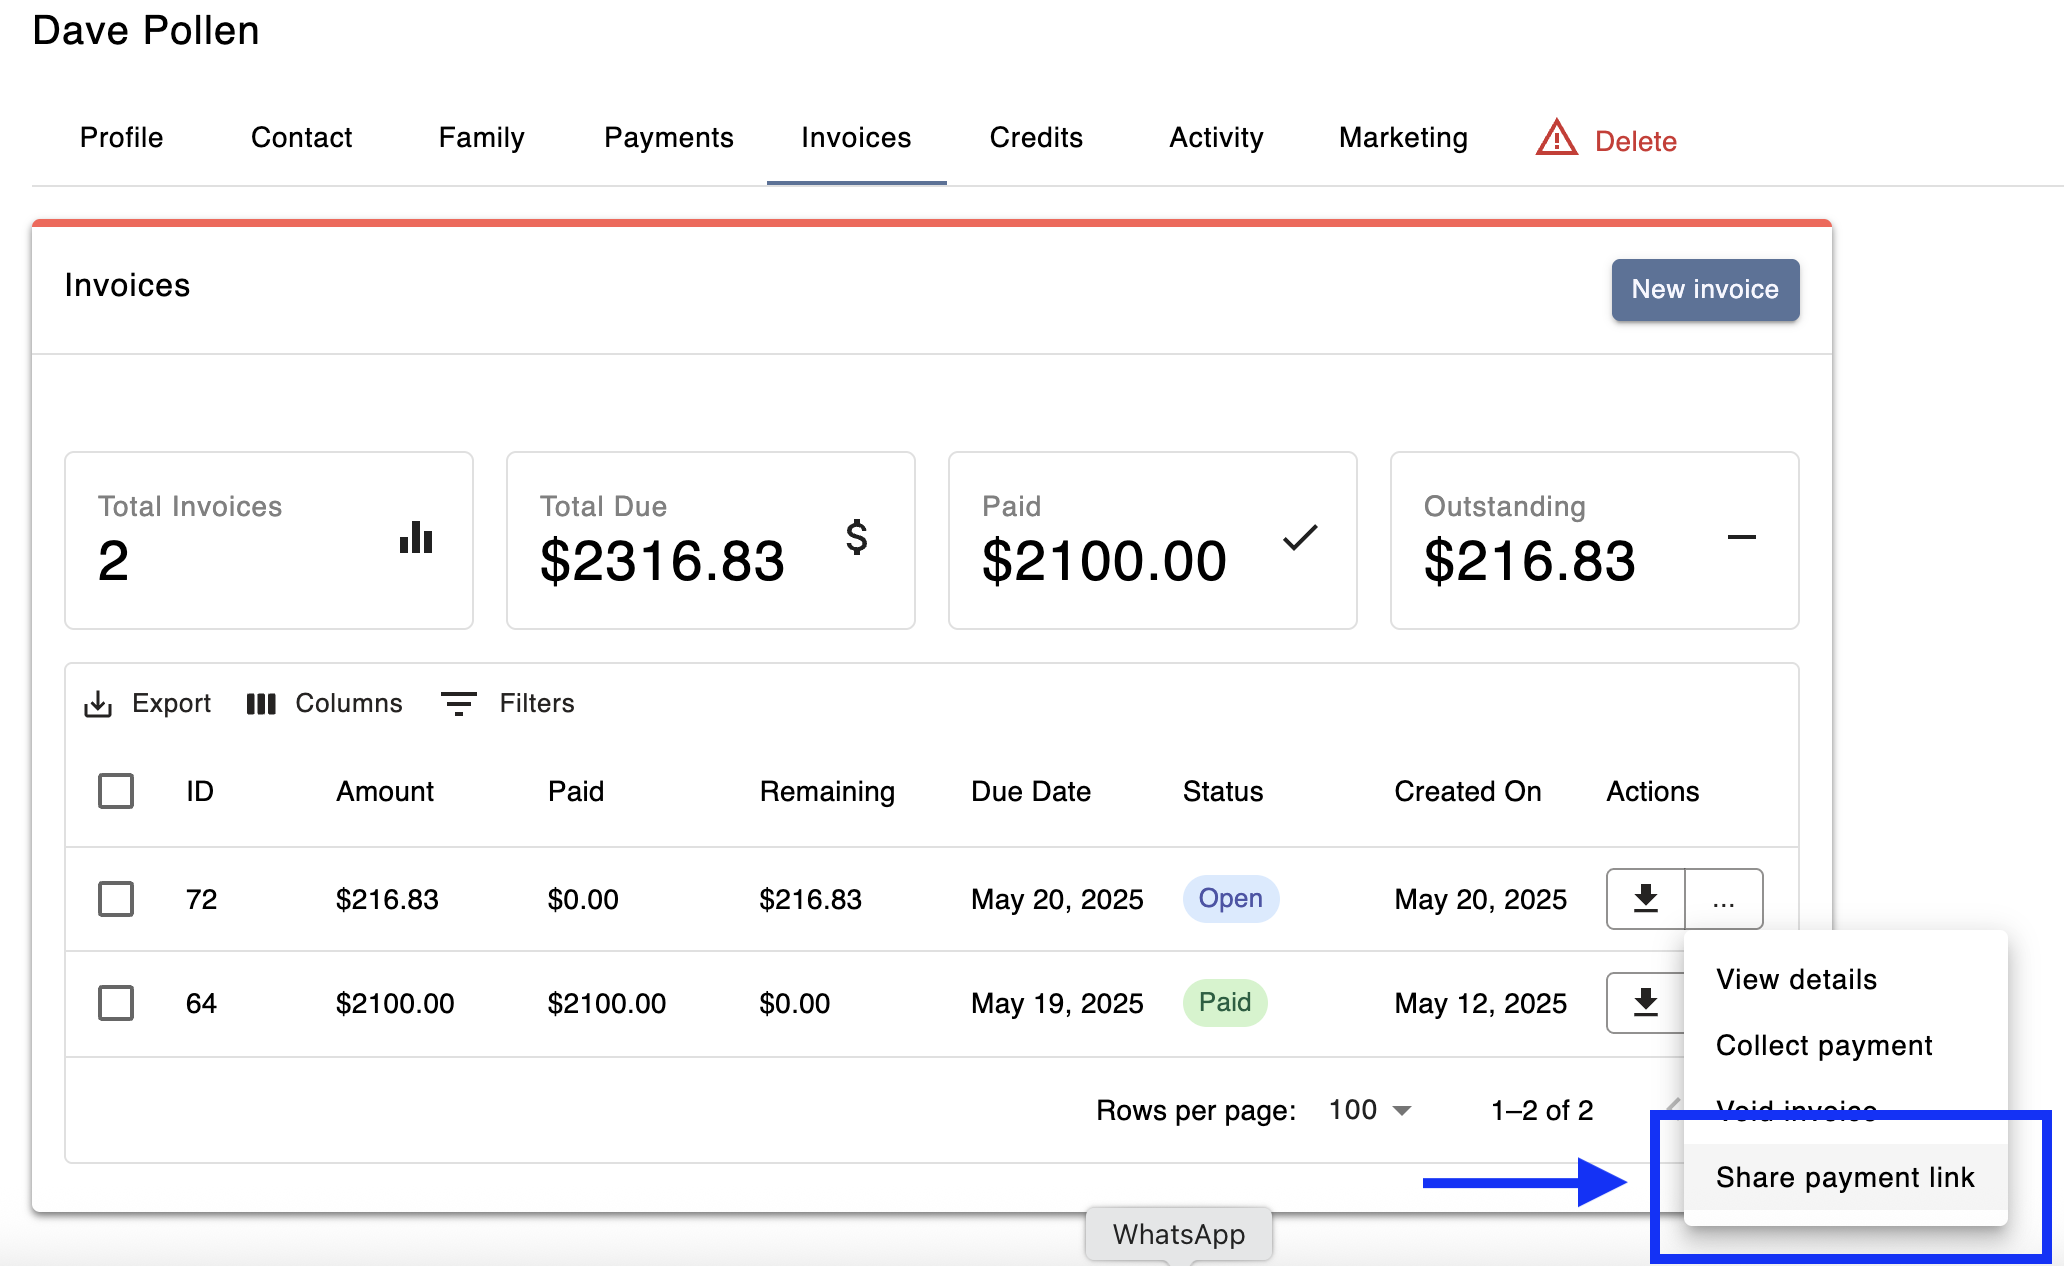Download invoice 64 PDF
This screenshot has width=2064, height=1266.
click(1645, 1003)
